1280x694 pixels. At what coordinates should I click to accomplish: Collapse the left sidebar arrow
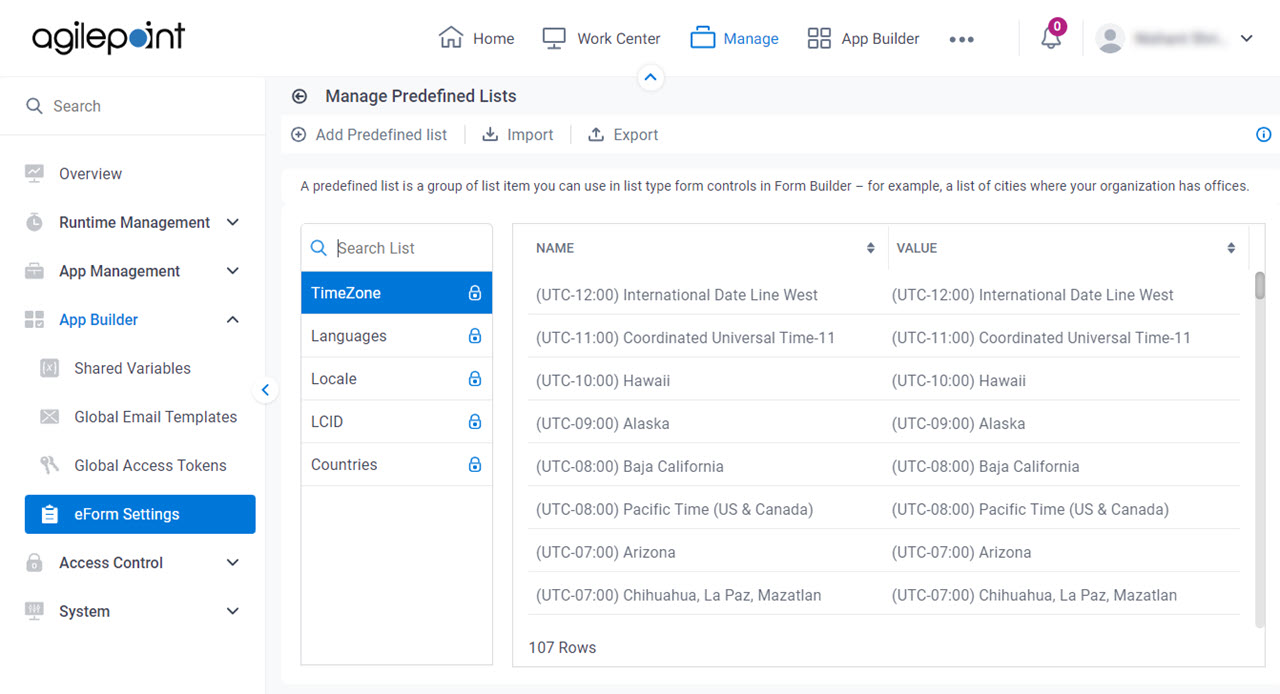coord(265,390)
